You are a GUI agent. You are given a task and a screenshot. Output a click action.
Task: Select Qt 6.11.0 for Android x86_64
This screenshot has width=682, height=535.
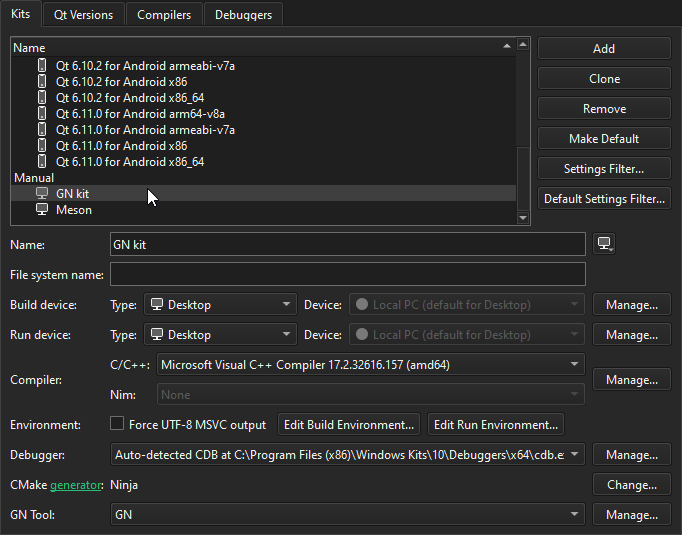click(264, 162)
